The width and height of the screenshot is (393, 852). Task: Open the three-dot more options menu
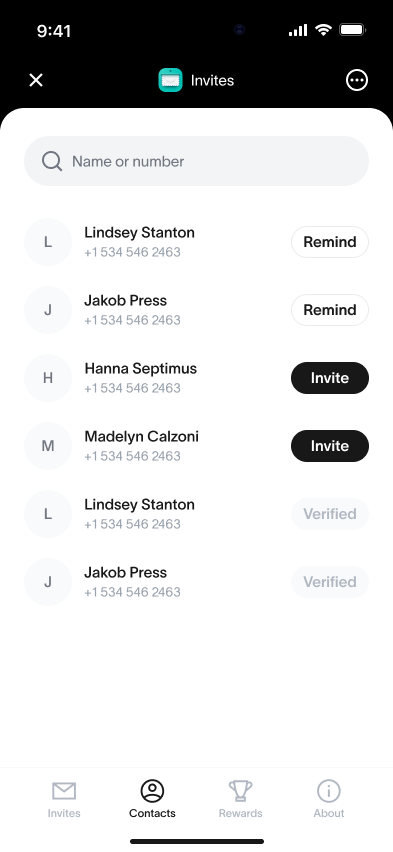pyautogui.click(x=357, y=80)
